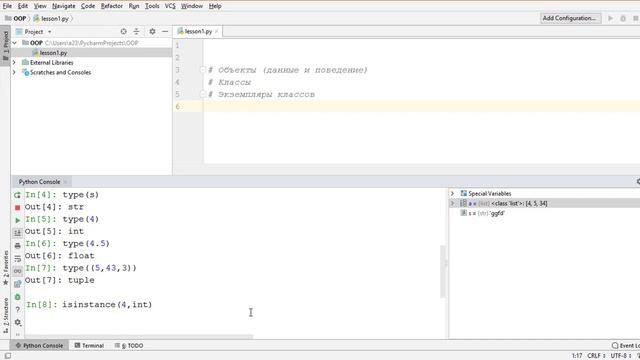Open the Edit menu

pyautogui.click(x=23, y=6)
